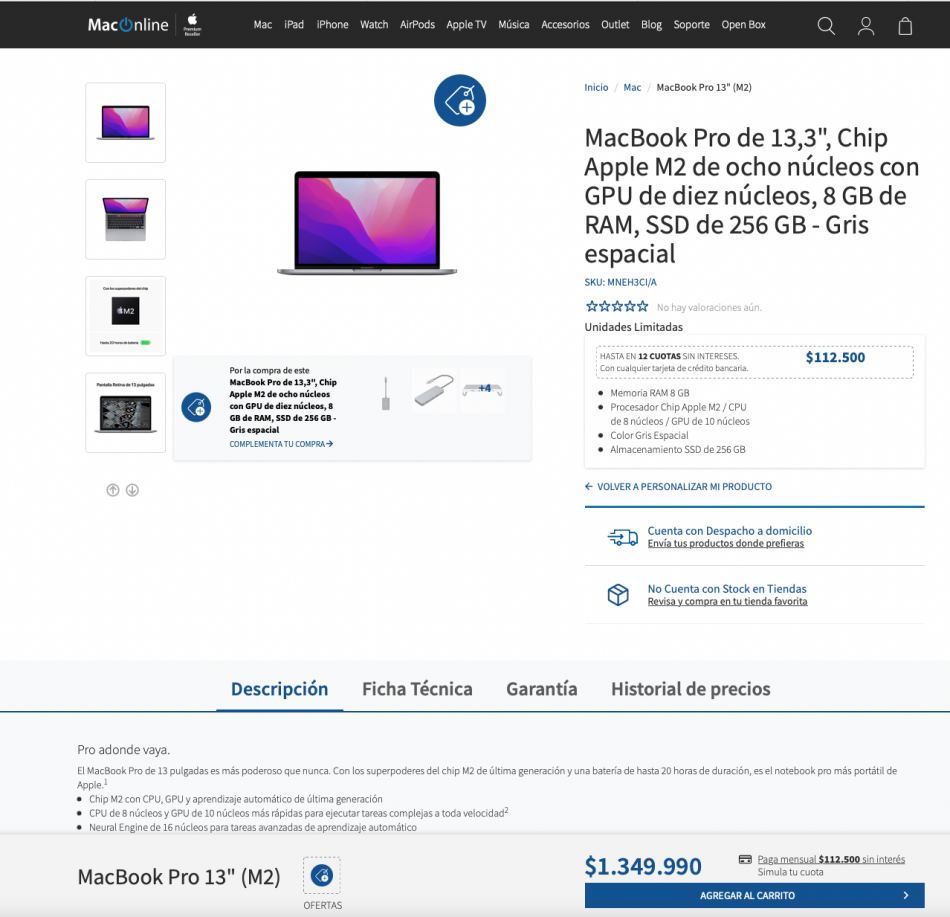950x917 pixels.
Task: Click the No hay valoraciones aún text
Action: click(709, 308)
